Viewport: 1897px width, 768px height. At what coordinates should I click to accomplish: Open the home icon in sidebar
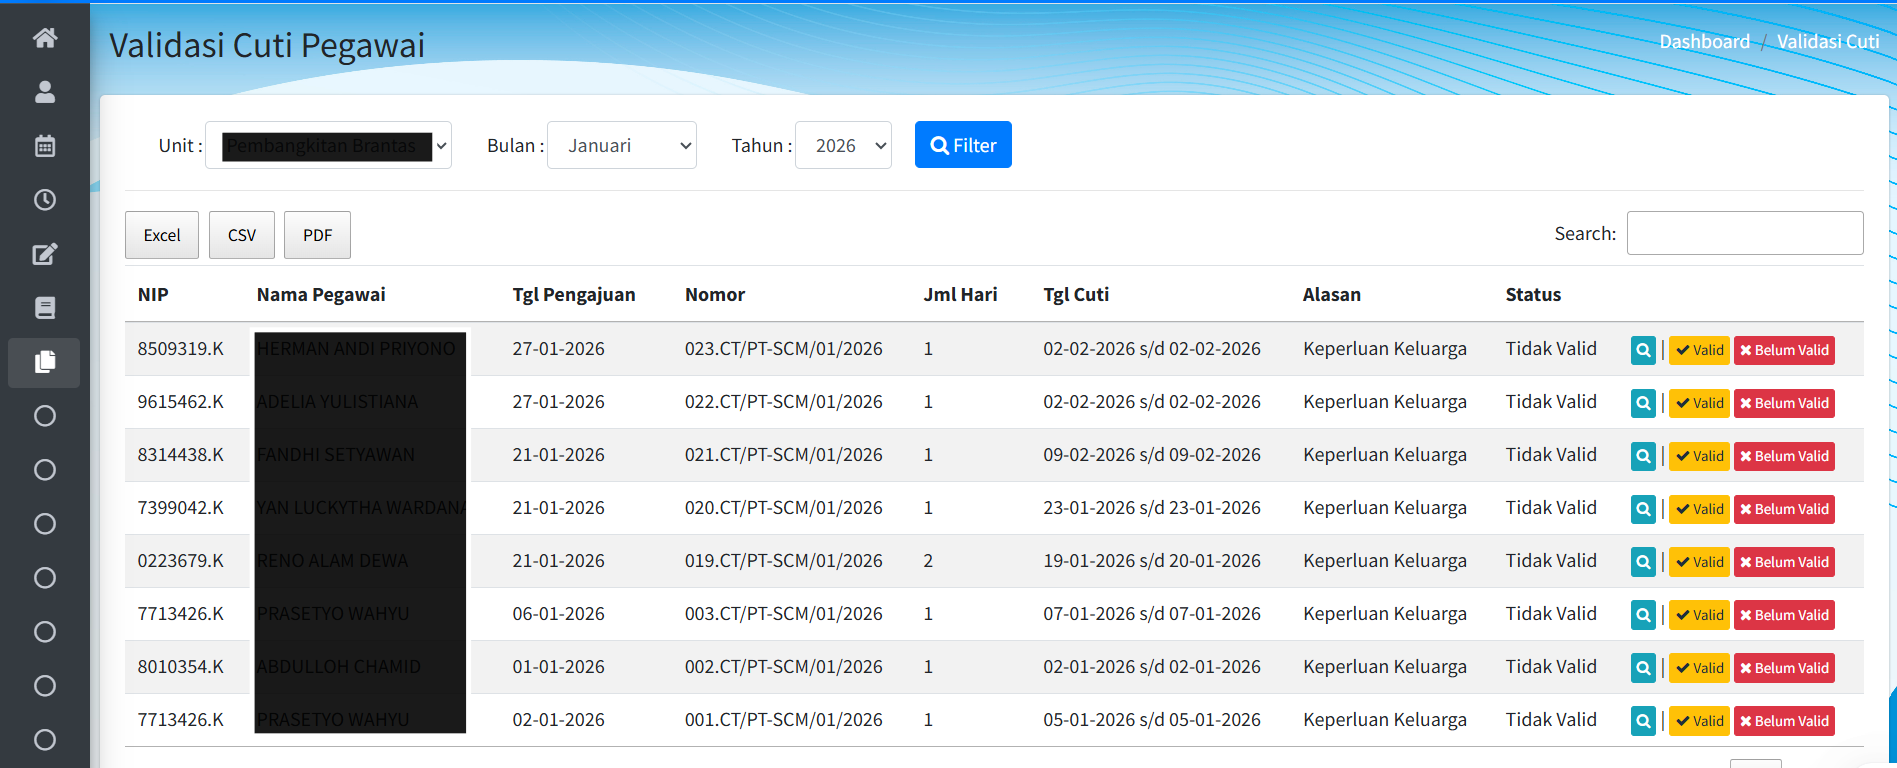click(45, 38)
